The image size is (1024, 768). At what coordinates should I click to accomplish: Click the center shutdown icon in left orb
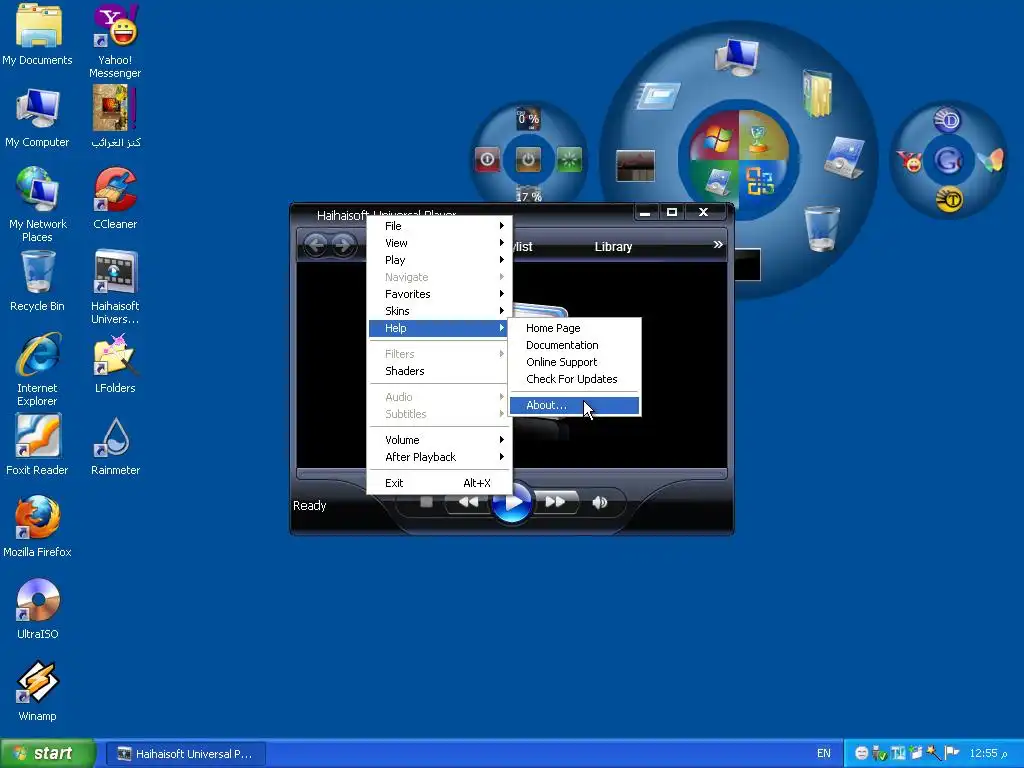tap(528, 159)
